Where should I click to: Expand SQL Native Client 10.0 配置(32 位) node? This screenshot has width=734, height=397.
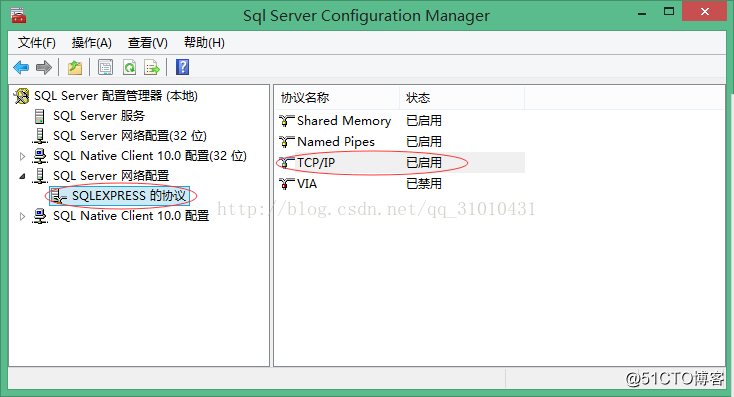(x=22, y=156)
